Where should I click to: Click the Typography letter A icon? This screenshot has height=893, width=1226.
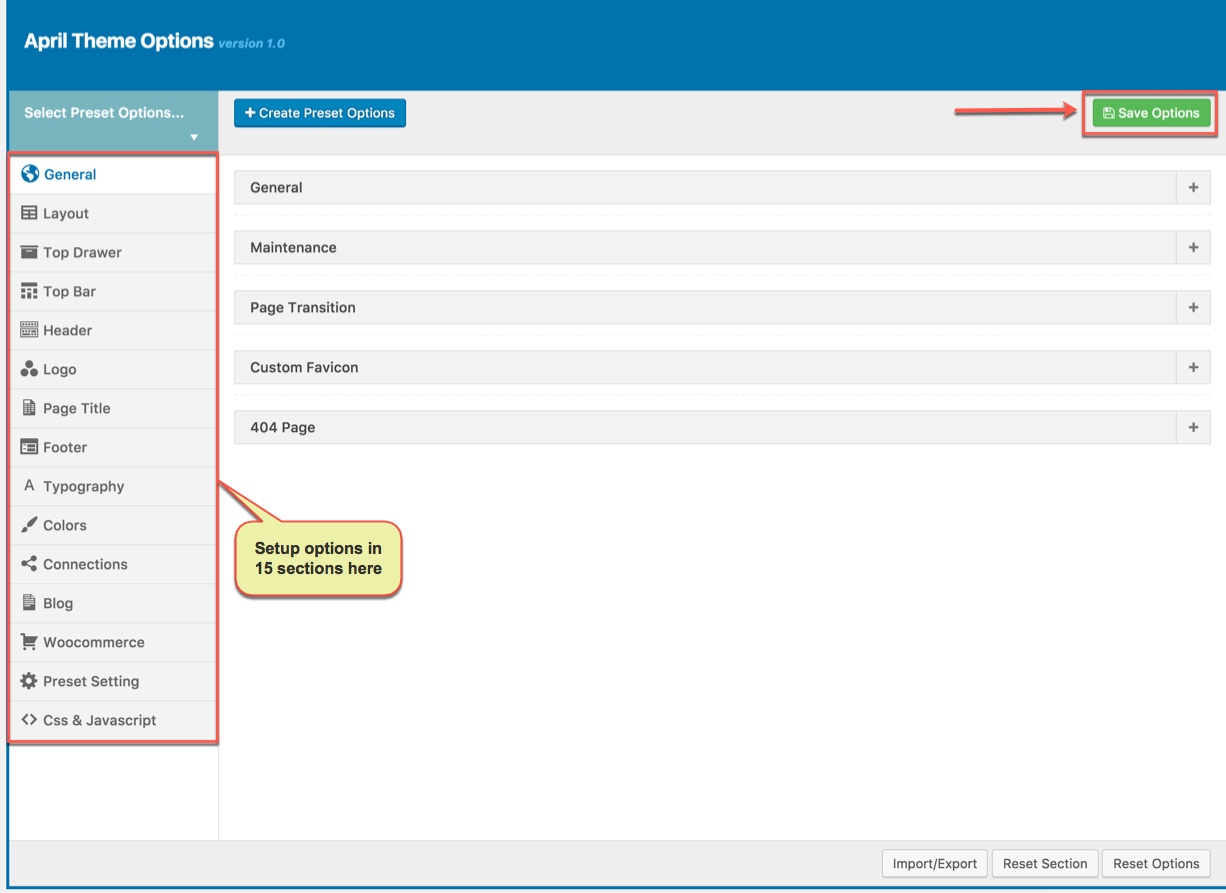pos(29,486)
